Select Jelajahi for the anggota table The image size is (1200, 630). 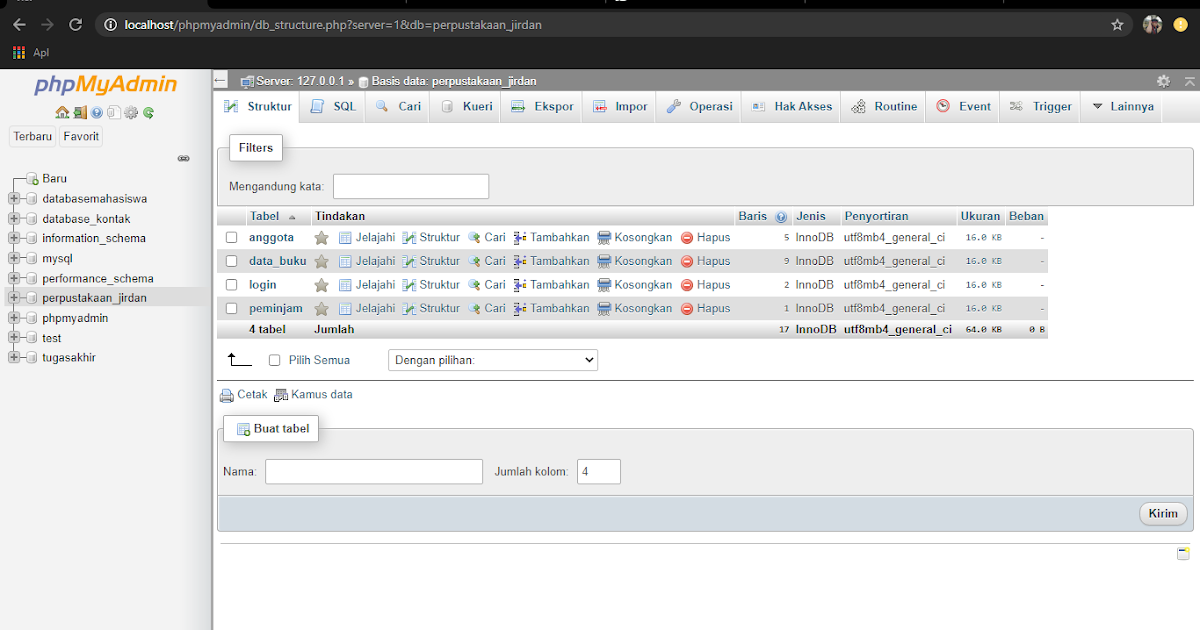point(371,237)
